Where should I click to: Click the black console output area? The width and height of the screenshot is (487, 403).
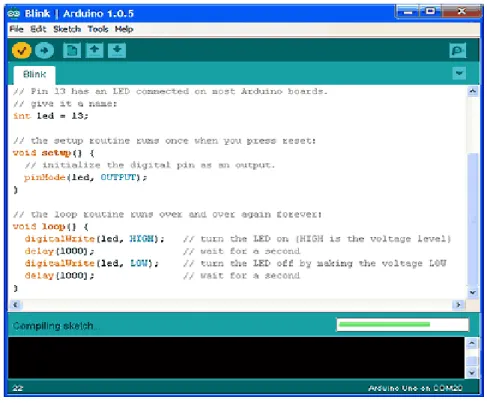236,358
